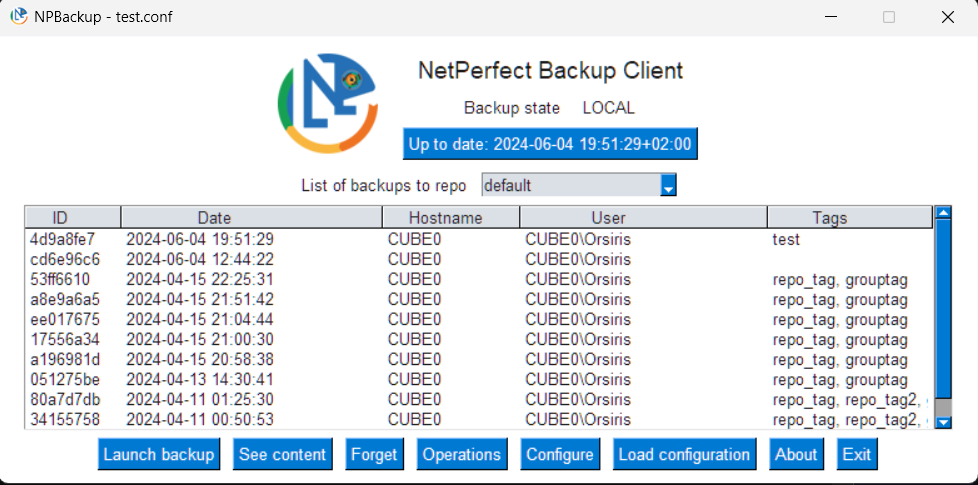Select the 'default' repo combo box

pos(570,185)
